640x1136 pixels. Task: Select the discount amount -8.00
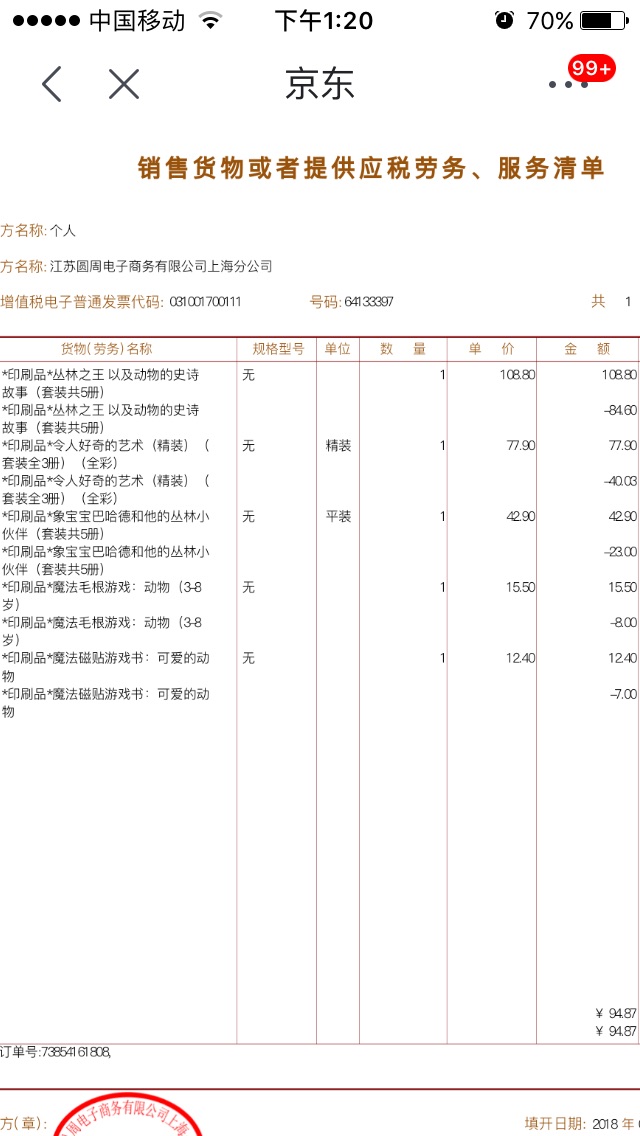pyautogui.click(x=623, y=622)
